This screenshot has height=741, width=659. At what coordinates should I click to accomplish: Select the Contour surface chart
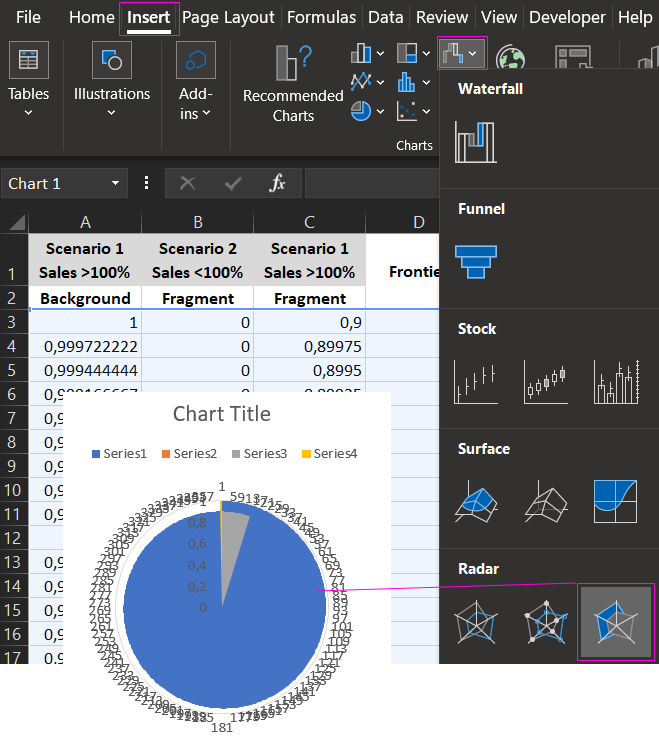615,502
